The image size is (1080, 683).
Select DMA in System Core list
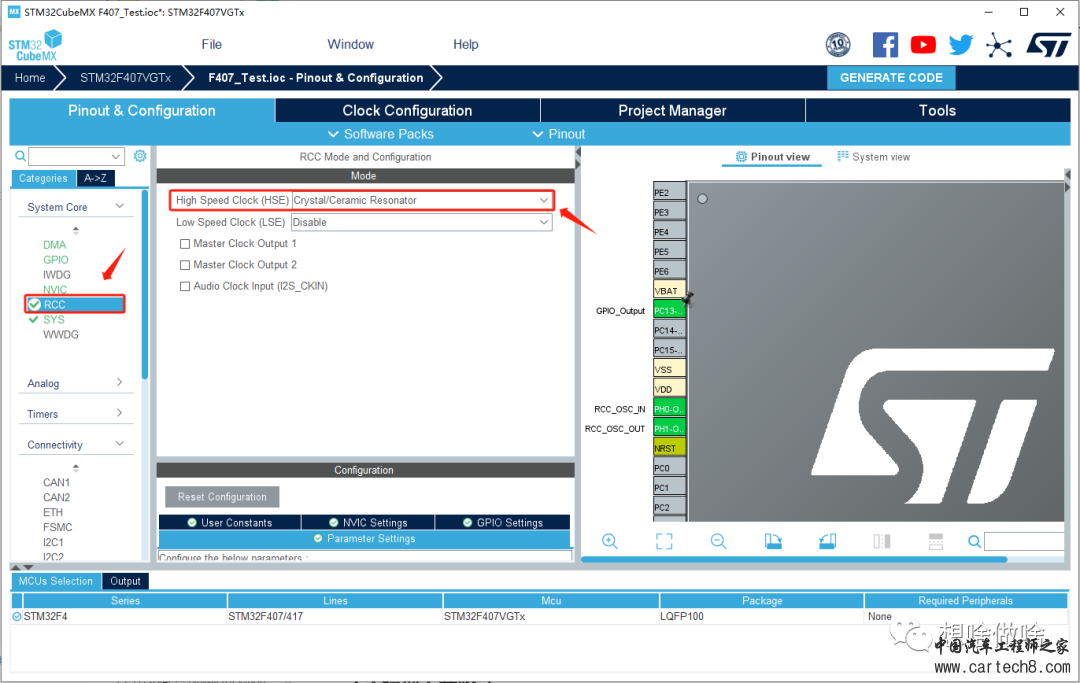coord(54,245)
